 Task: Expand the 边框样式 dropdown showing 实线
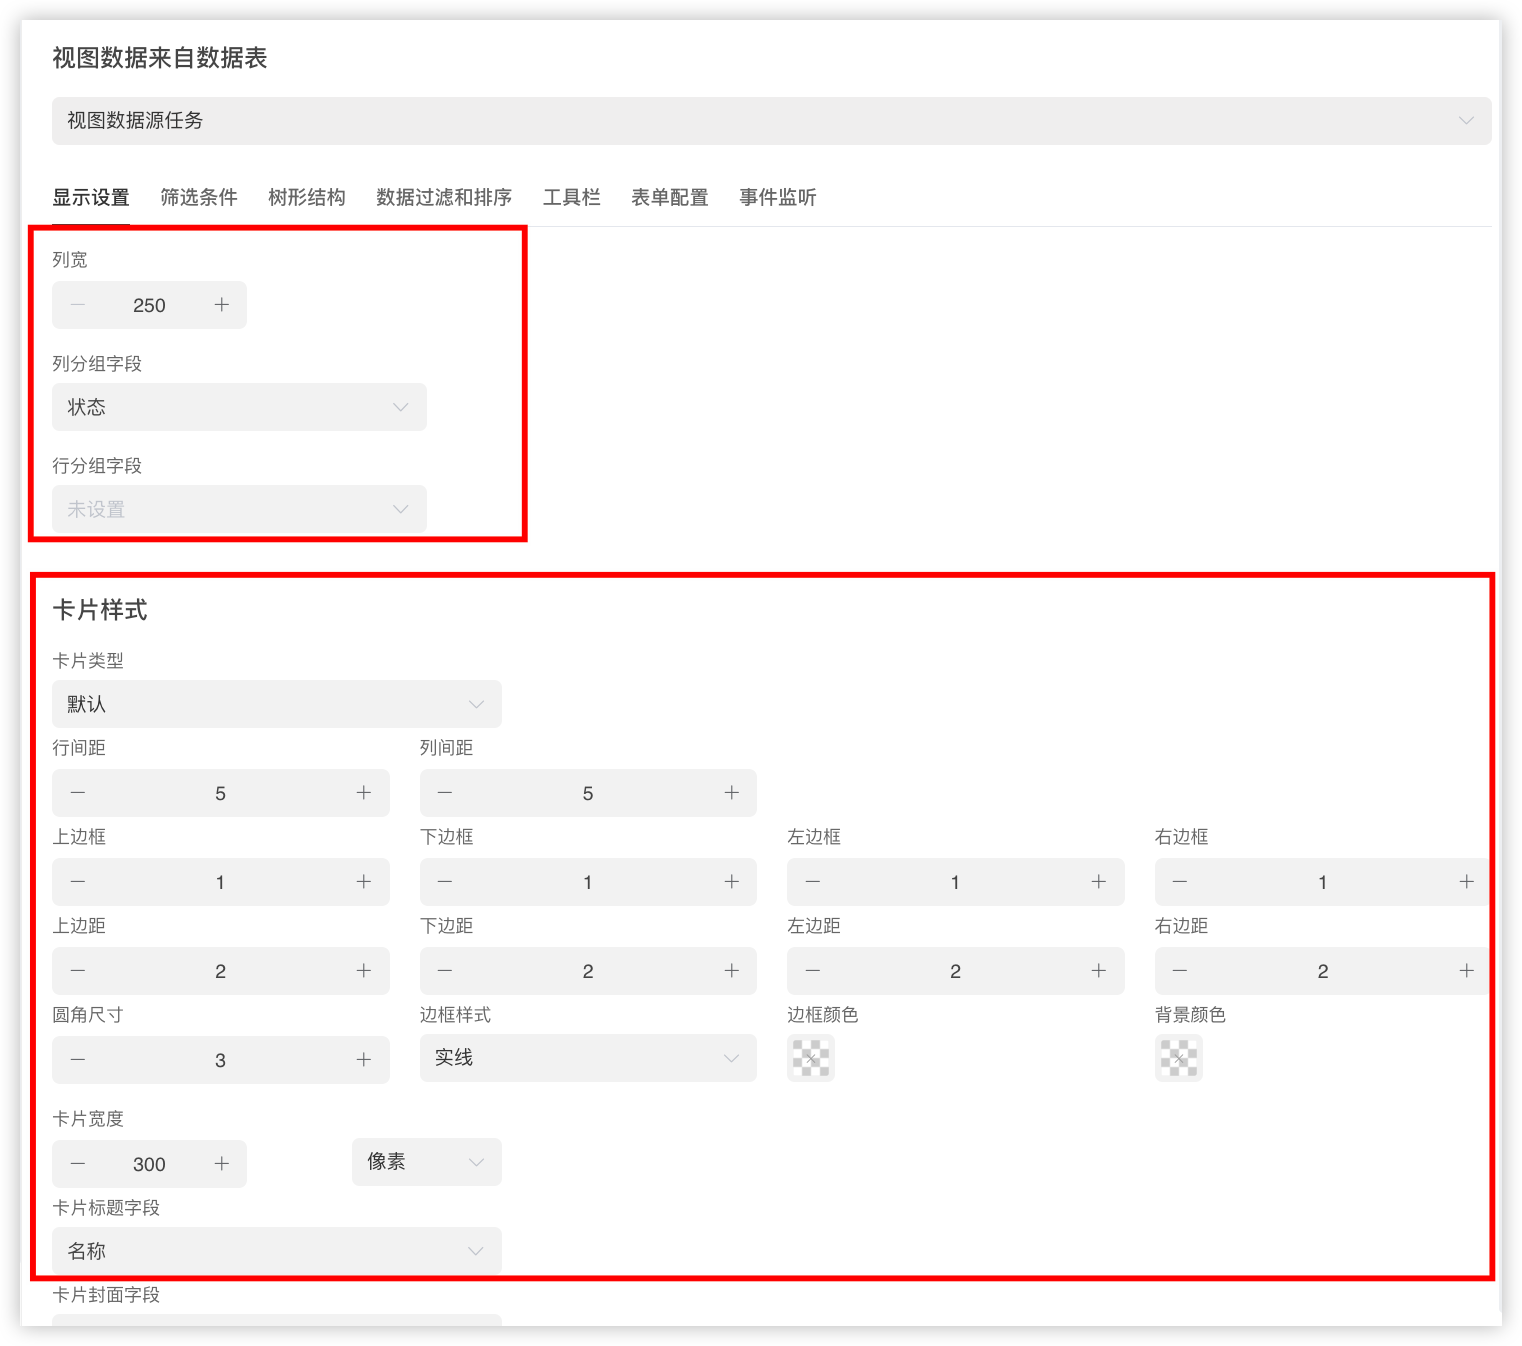[587, 1058]
